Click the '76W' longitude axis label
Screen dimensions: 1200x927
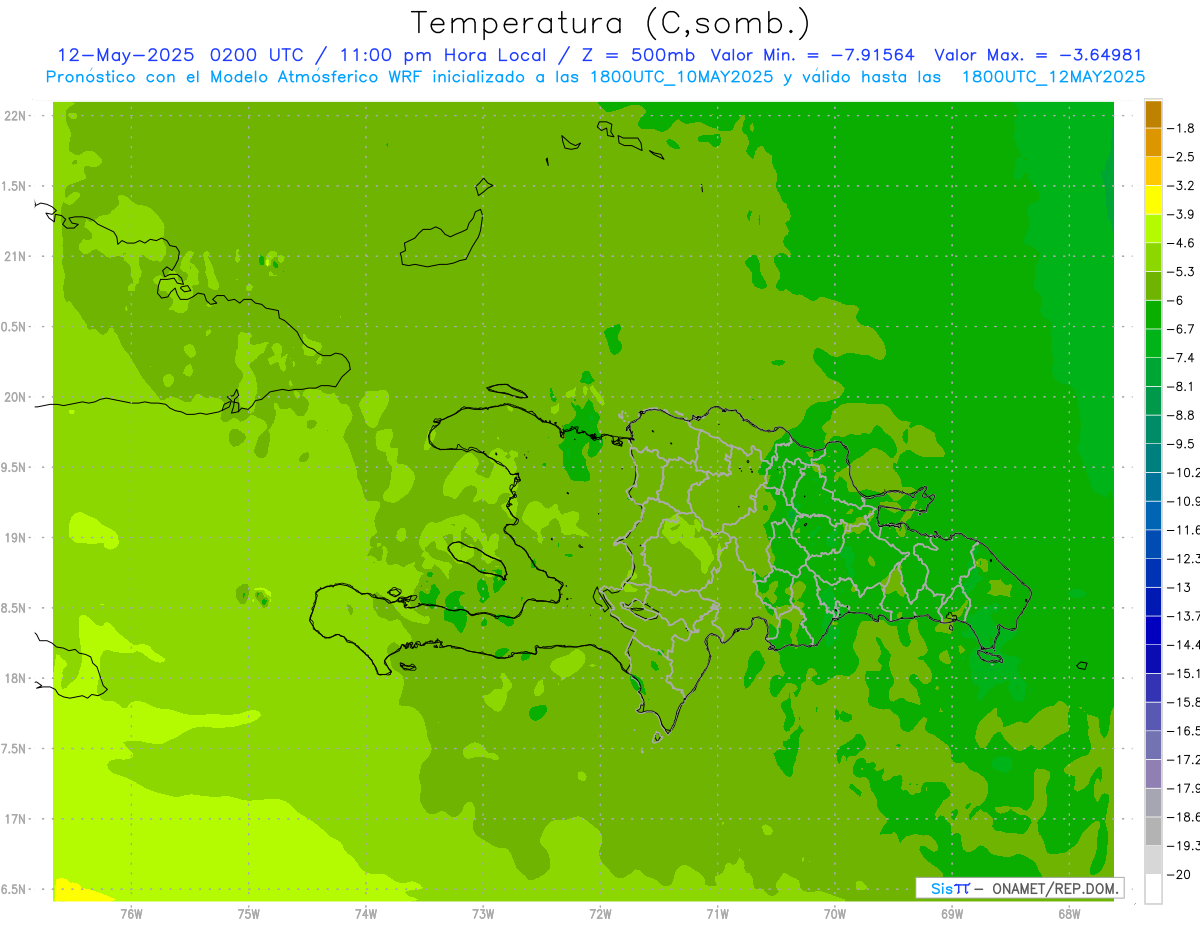131,914
